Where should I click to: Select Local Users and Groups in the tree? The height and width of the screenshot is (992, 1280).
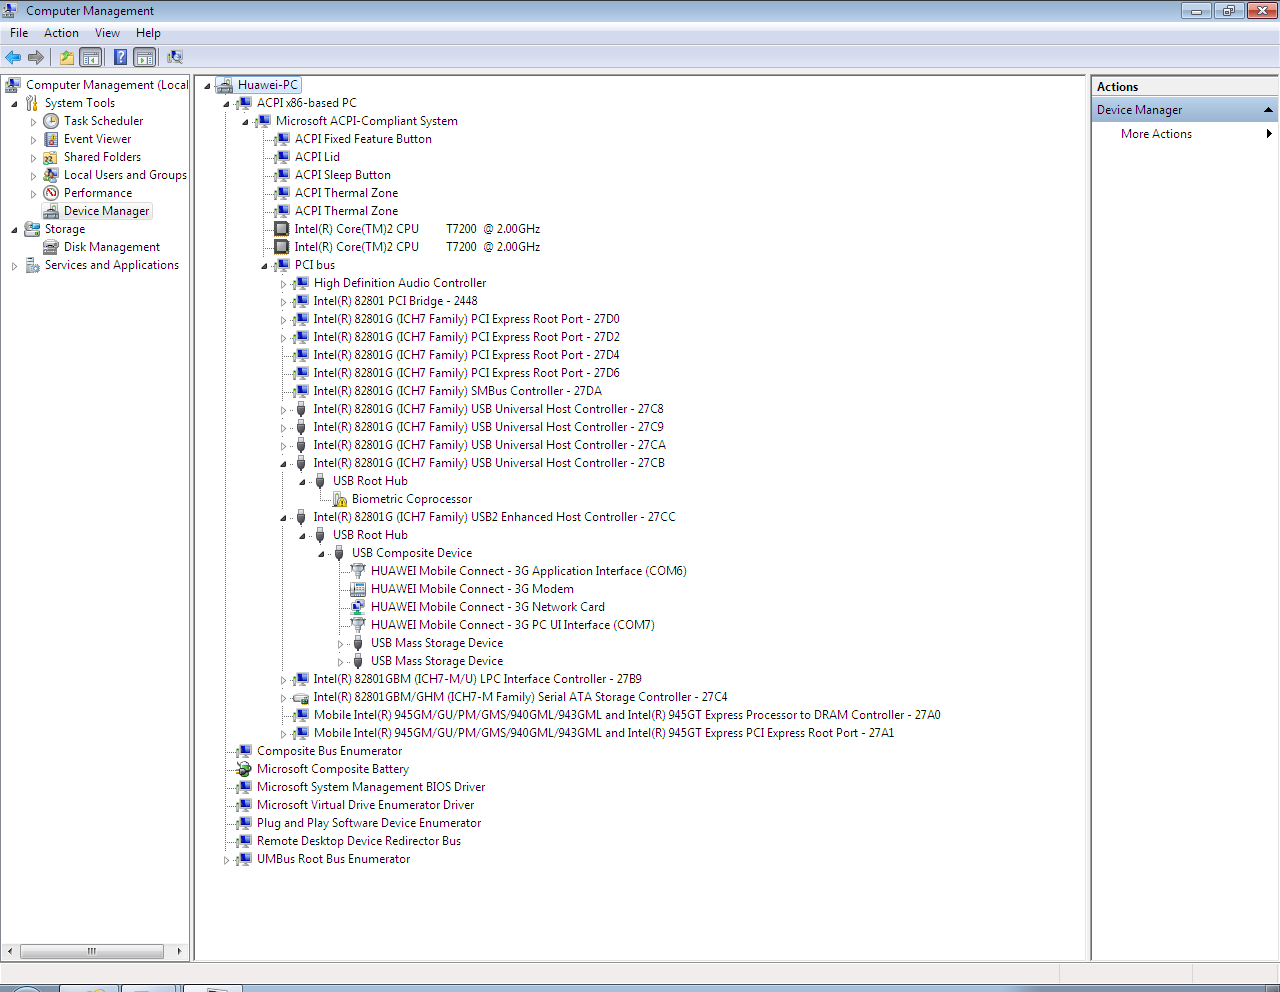(x=125, y=175)
